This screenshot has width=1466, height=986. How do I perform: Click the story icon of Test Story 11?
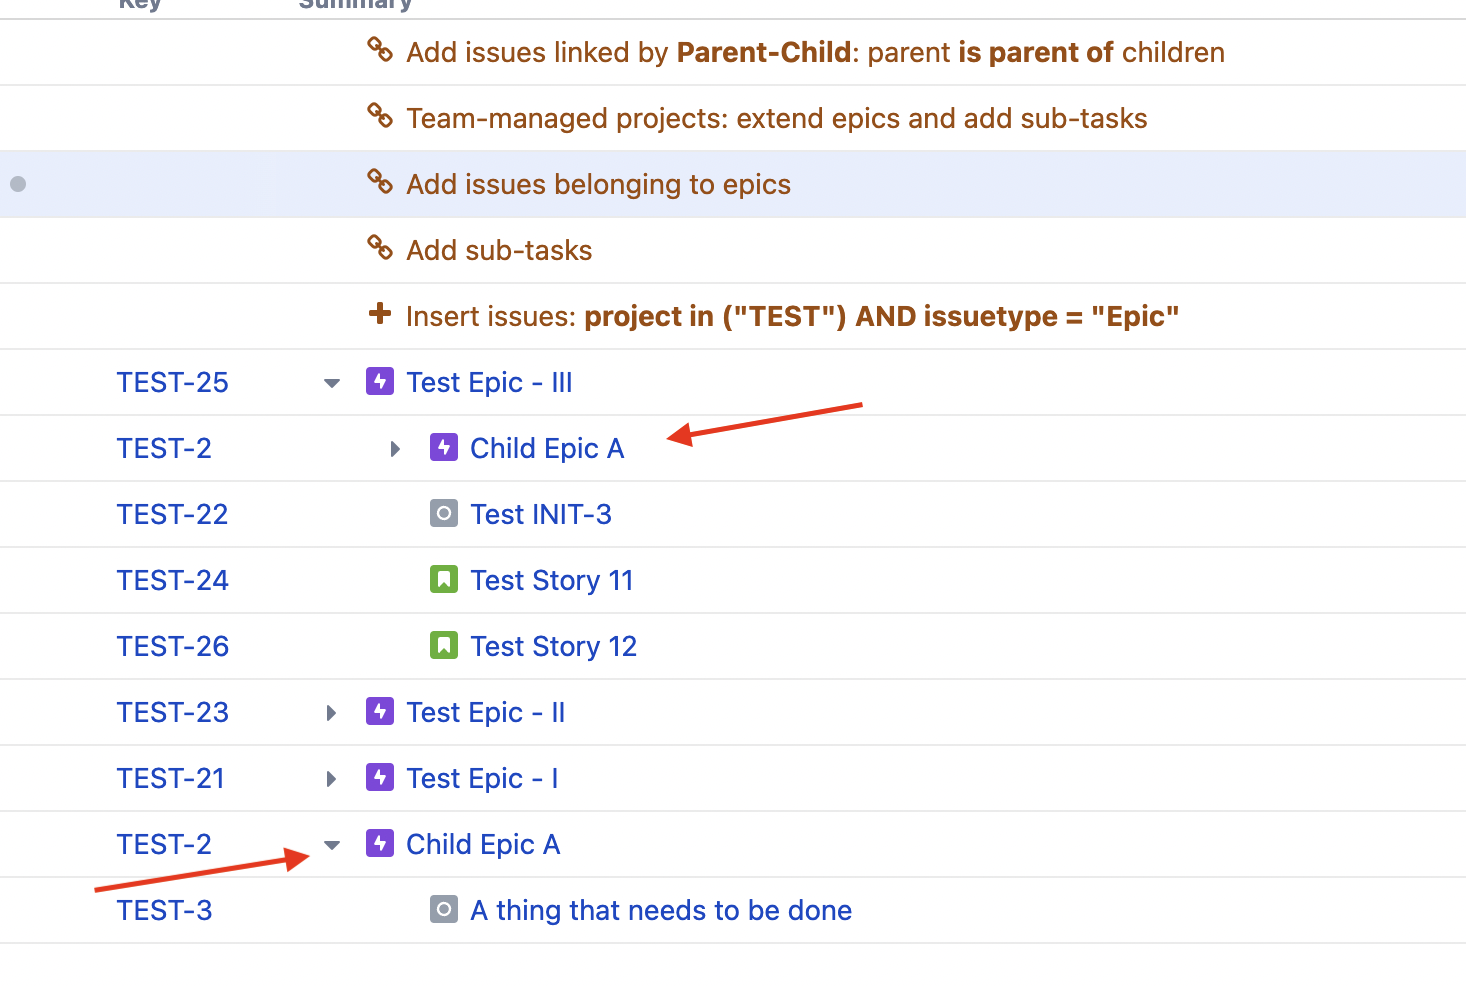444,579
